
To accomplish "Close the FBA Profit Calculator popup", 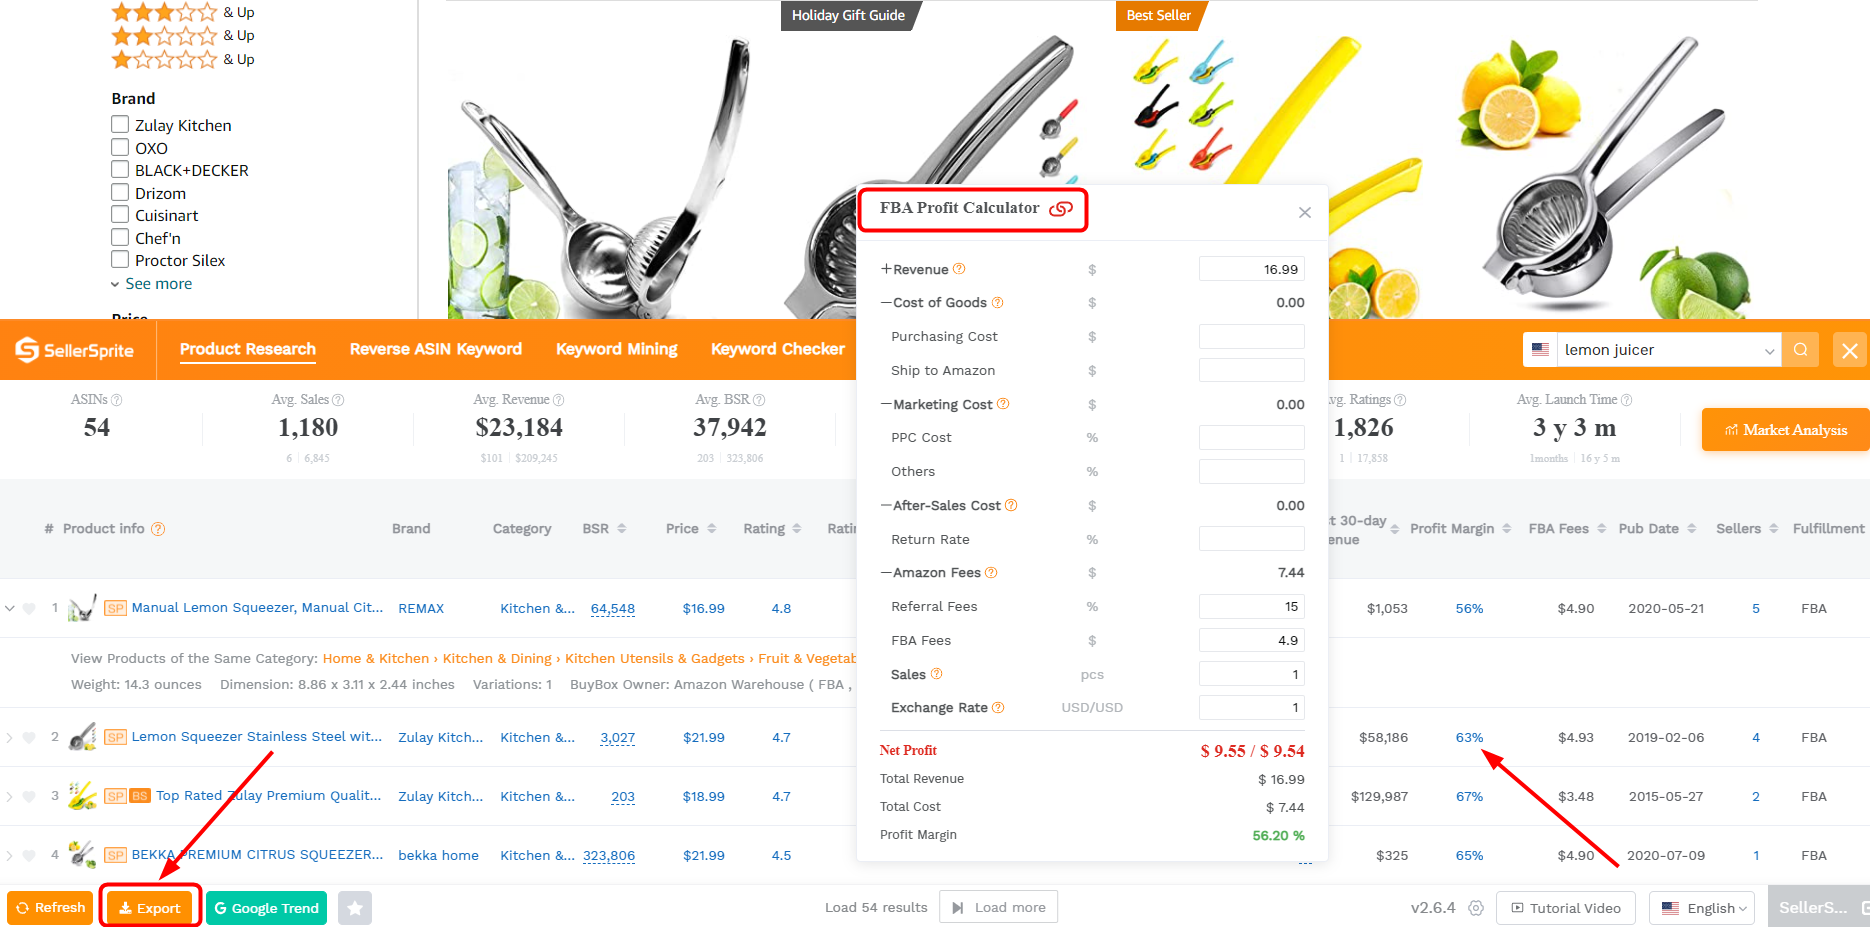I will 1304,212.
